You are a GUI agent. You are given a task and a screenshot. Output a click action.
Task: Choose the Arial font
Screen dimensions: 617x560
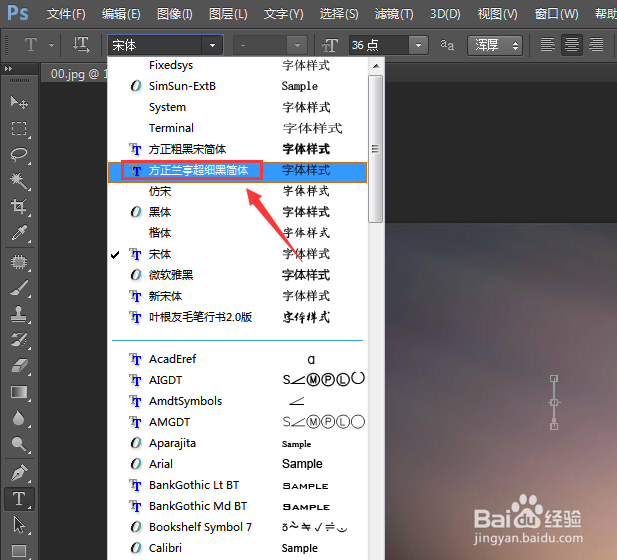(237, 464)
